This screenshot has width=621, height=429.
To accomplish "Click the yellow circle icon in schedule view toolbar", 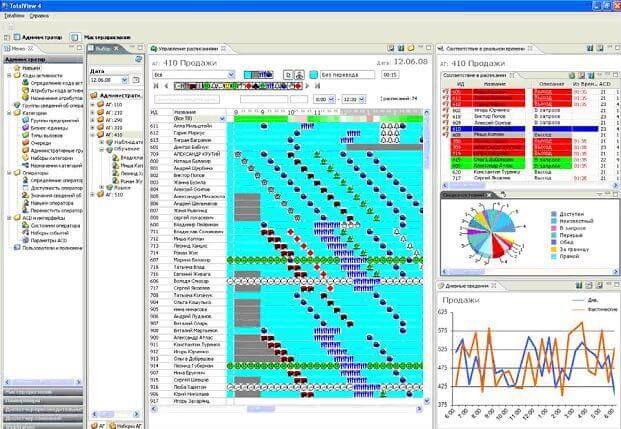I will pyautogui.click(x=411, y=48).
